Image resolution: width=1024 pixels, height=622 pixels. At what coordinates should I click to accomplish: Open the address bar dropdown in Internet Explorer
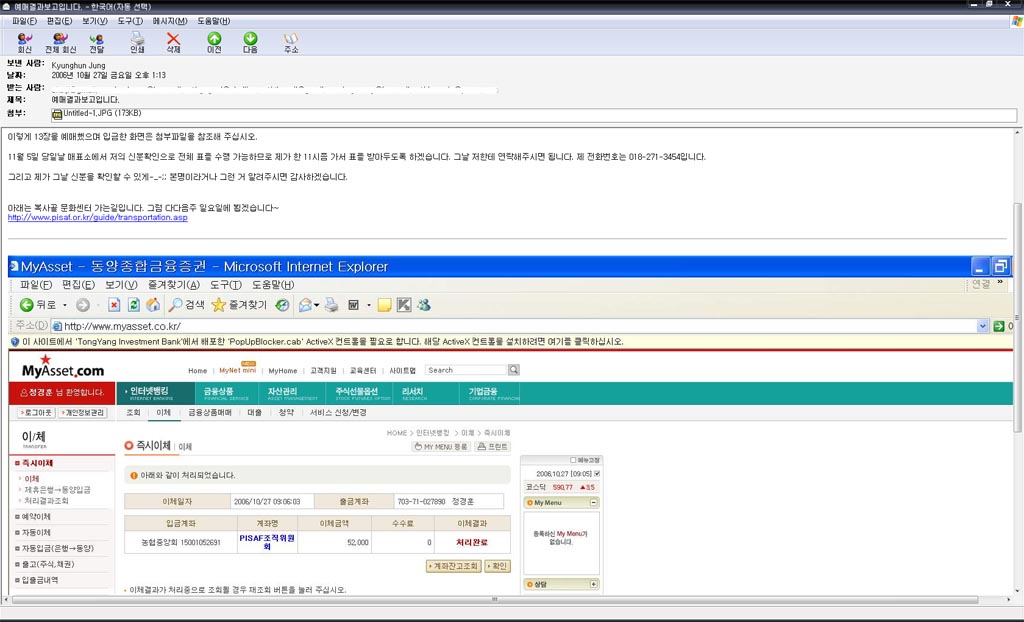click(x=982, y=326)
